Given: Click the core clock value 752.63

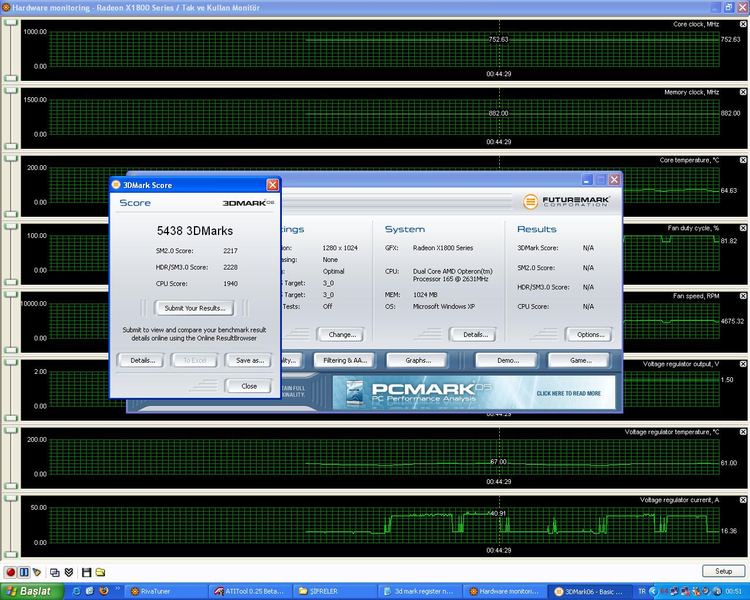Looking at the screenshot, I should [x=730, y=39].
